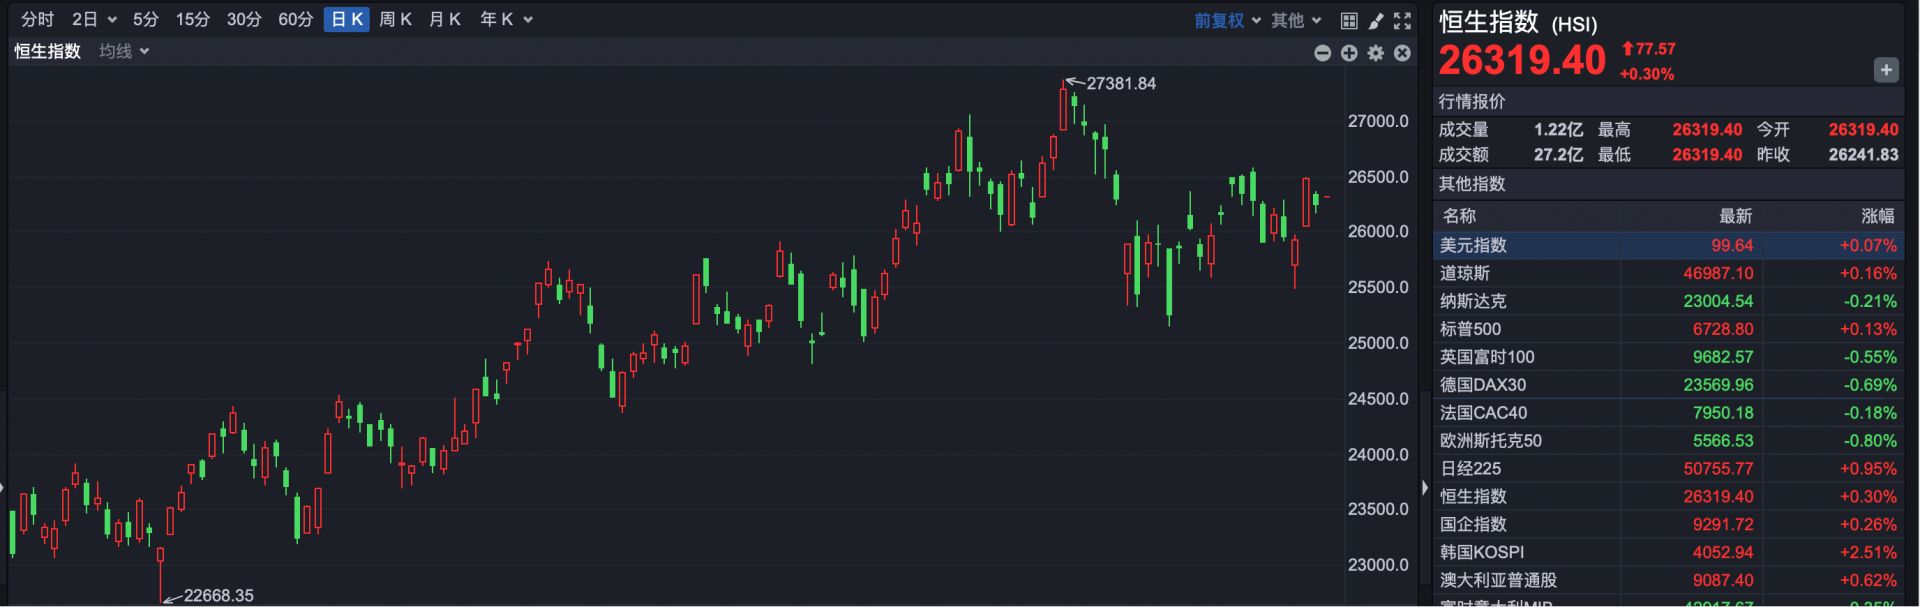Click the fullscreen expand icon
This screenshot has width=1920, height=607.
point(1402,20)
